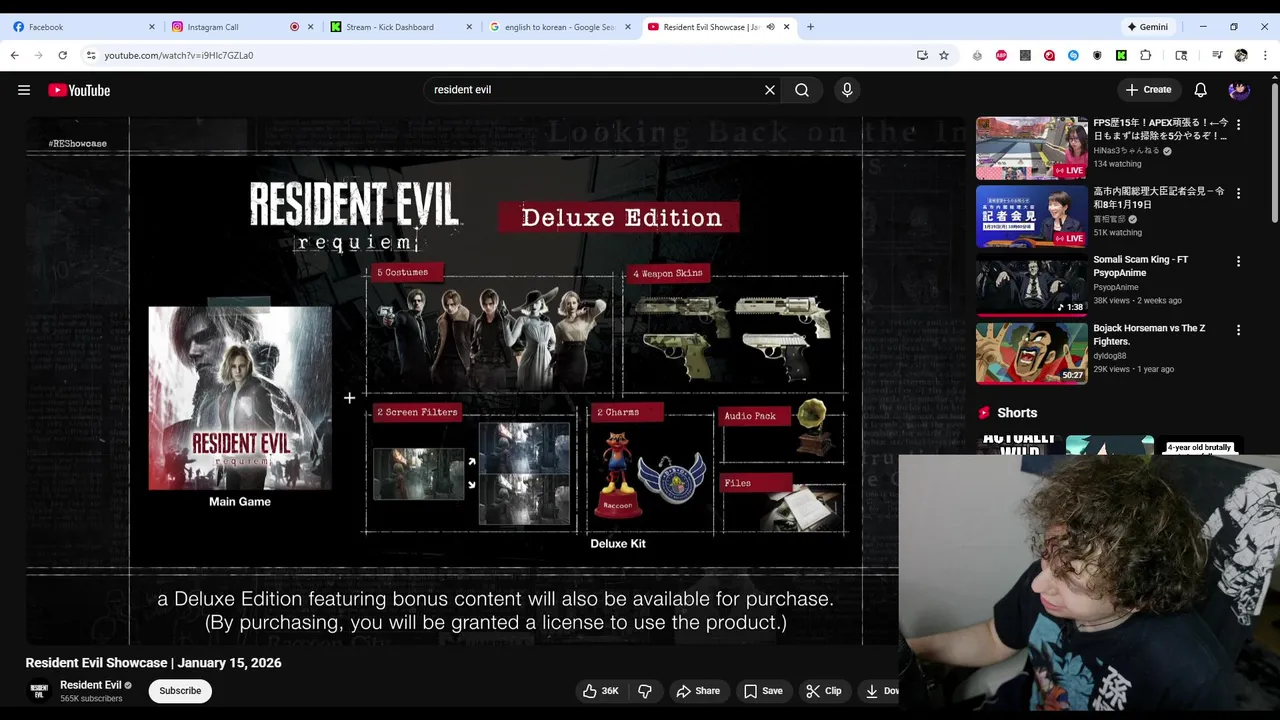Open the Shazam extension icon

pos(1073,55)
